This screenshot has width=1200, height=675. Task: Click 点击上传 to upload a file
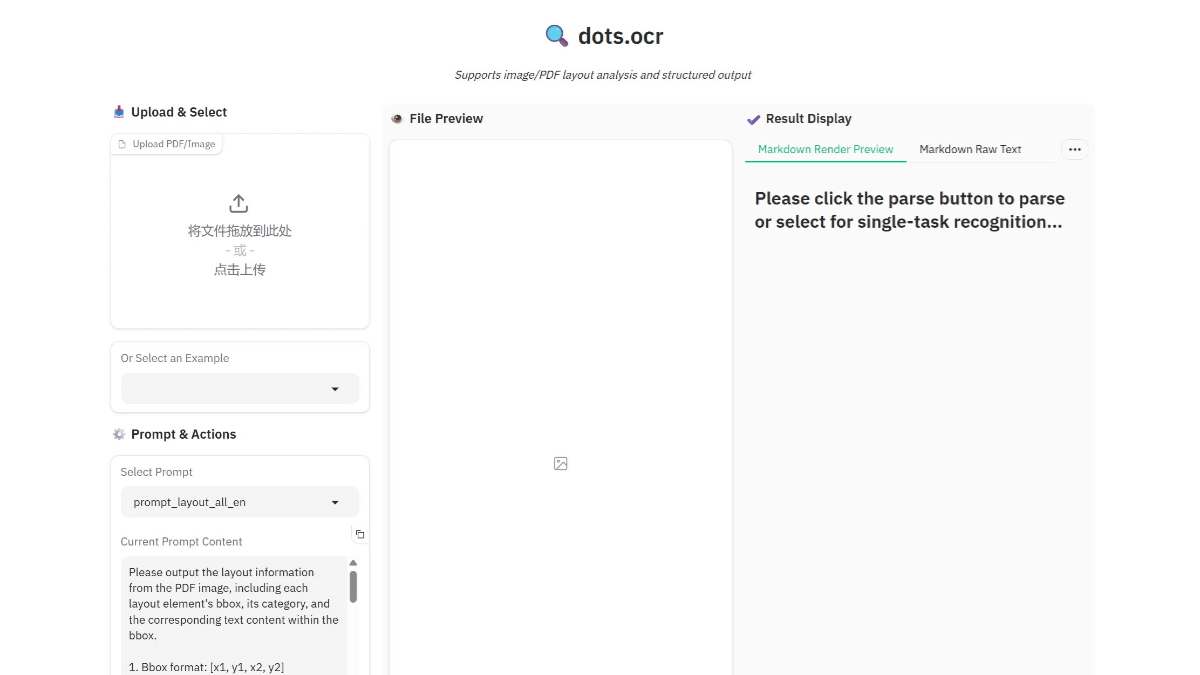240,269
